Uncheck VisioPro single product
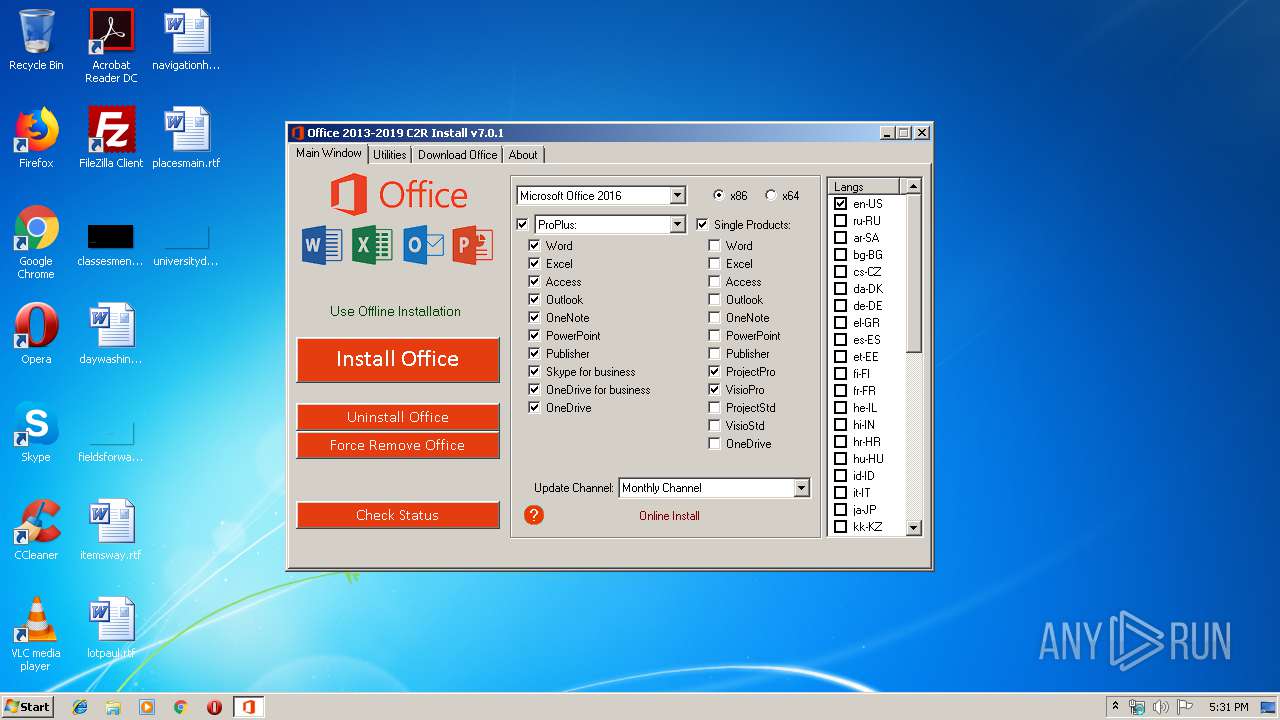This screenshot has height=720, width=1280. point(714,390)
